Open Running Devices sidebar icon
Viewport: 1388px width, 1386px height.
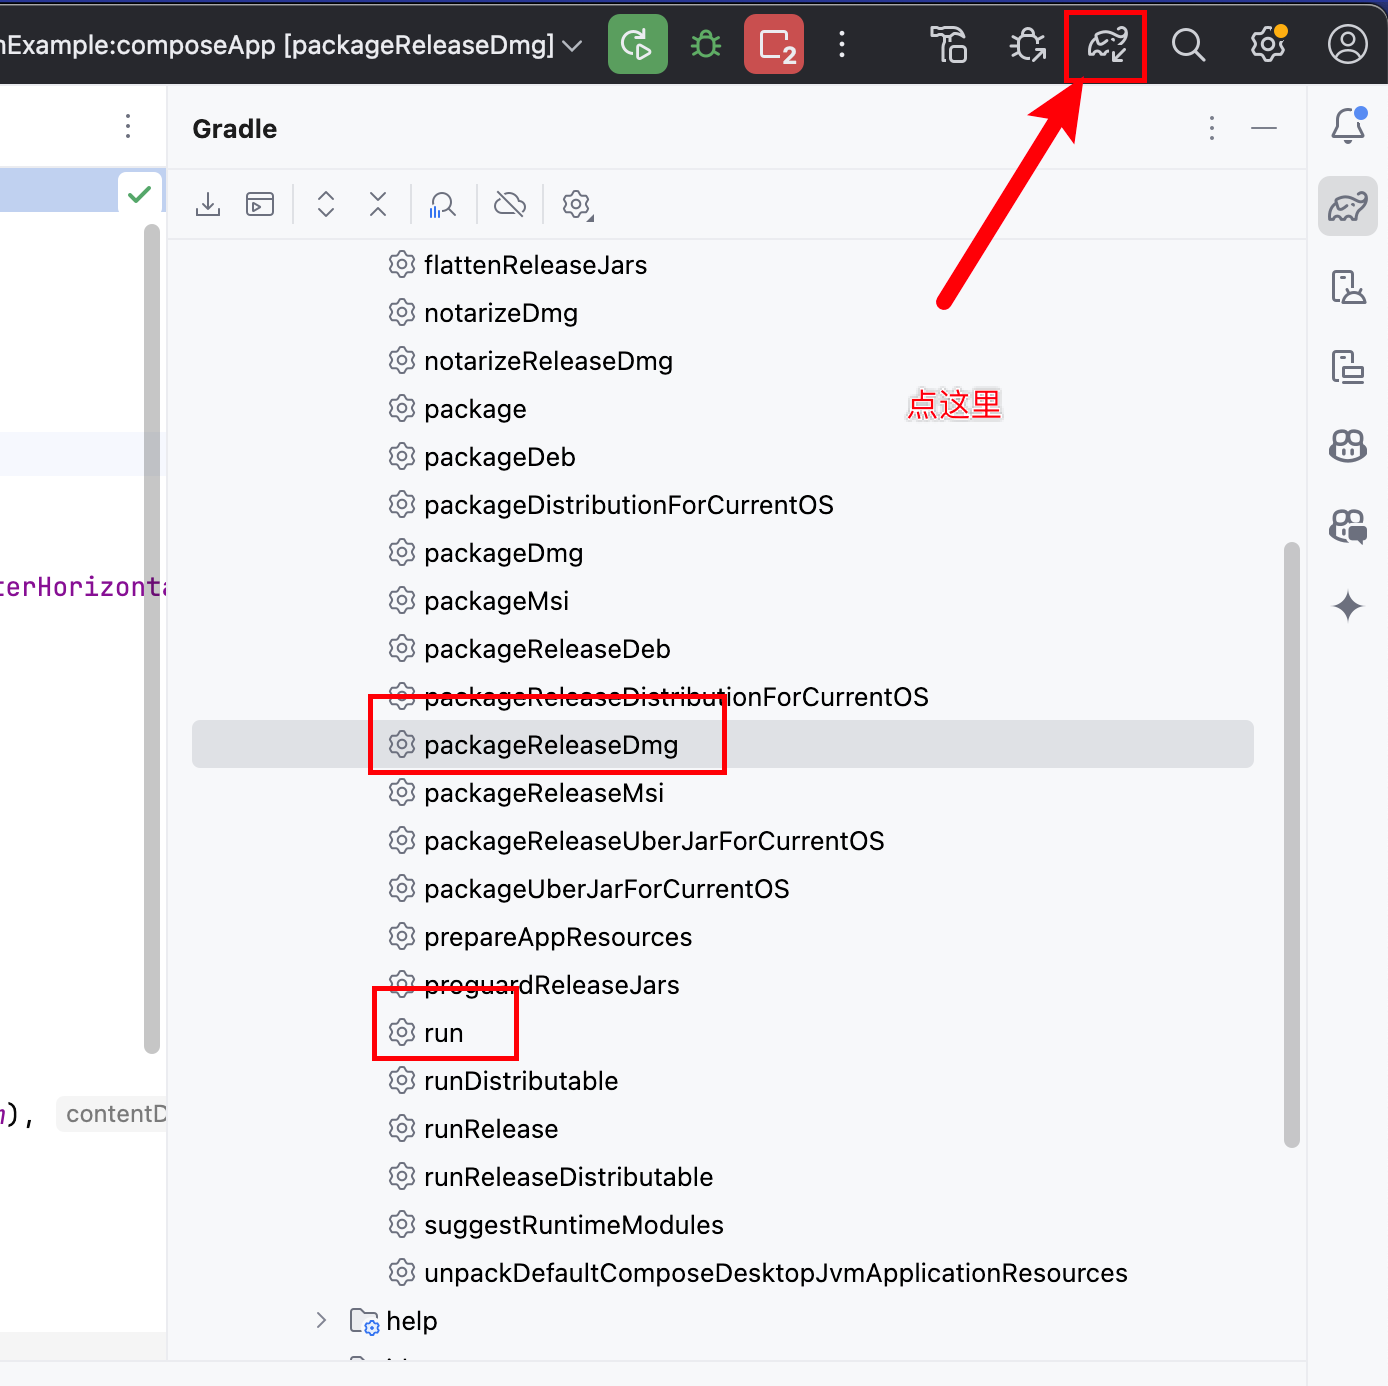(1348, 367)
